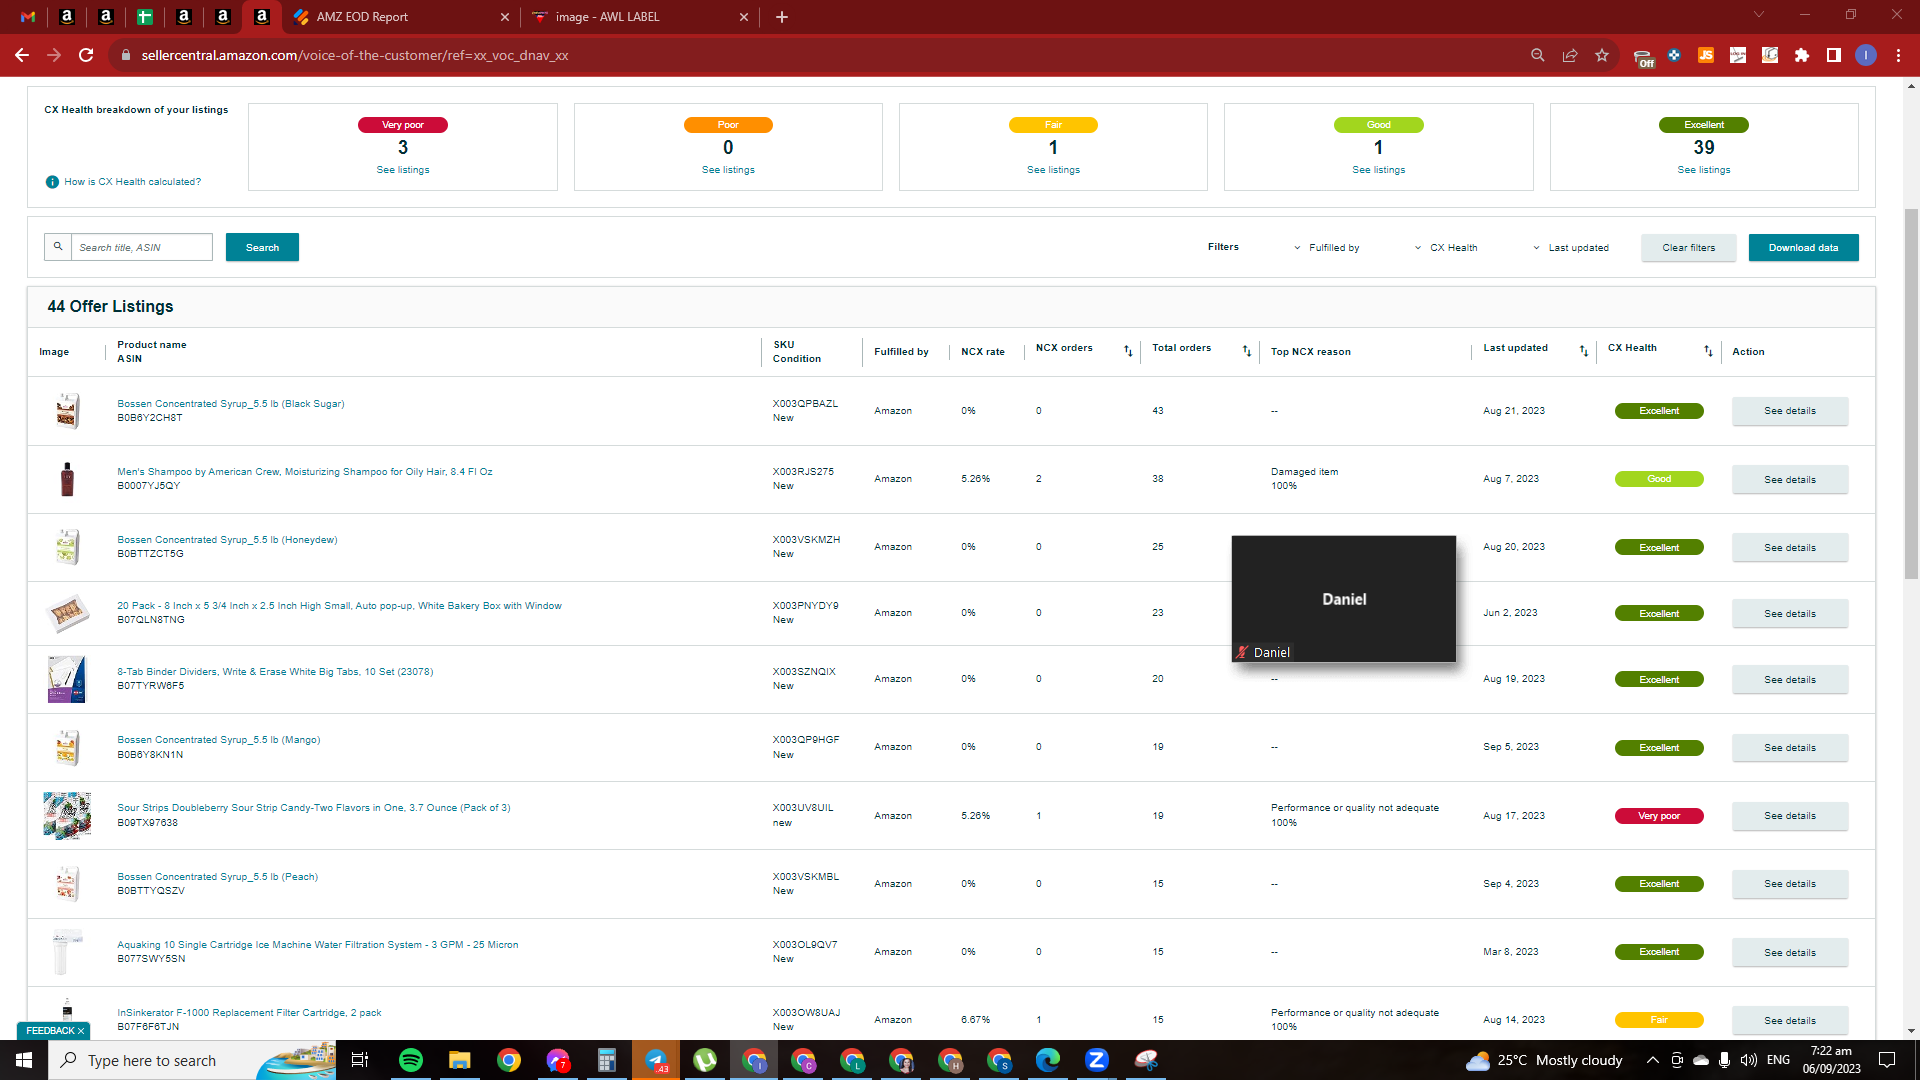Image resolution: width=1920 pixels, height=1080 pixels.
Task: Open the Chrome three-dot menu
Action: pos(1898,55)
